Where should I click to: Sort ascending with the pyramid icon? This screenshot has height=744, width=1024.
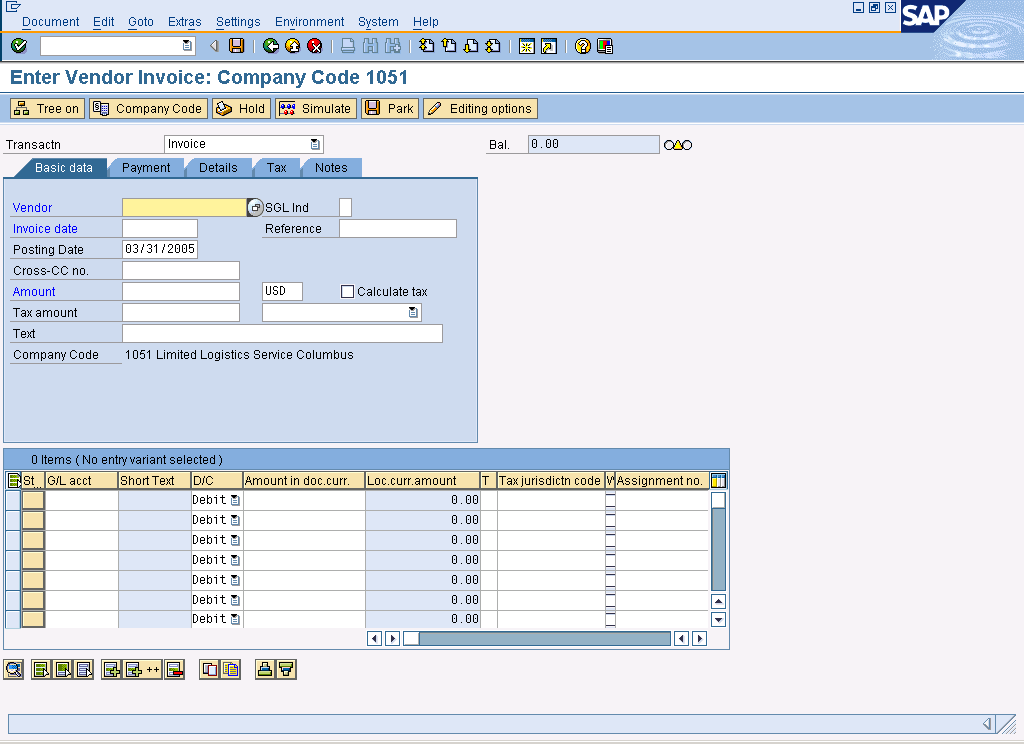(x=264, y=670)
